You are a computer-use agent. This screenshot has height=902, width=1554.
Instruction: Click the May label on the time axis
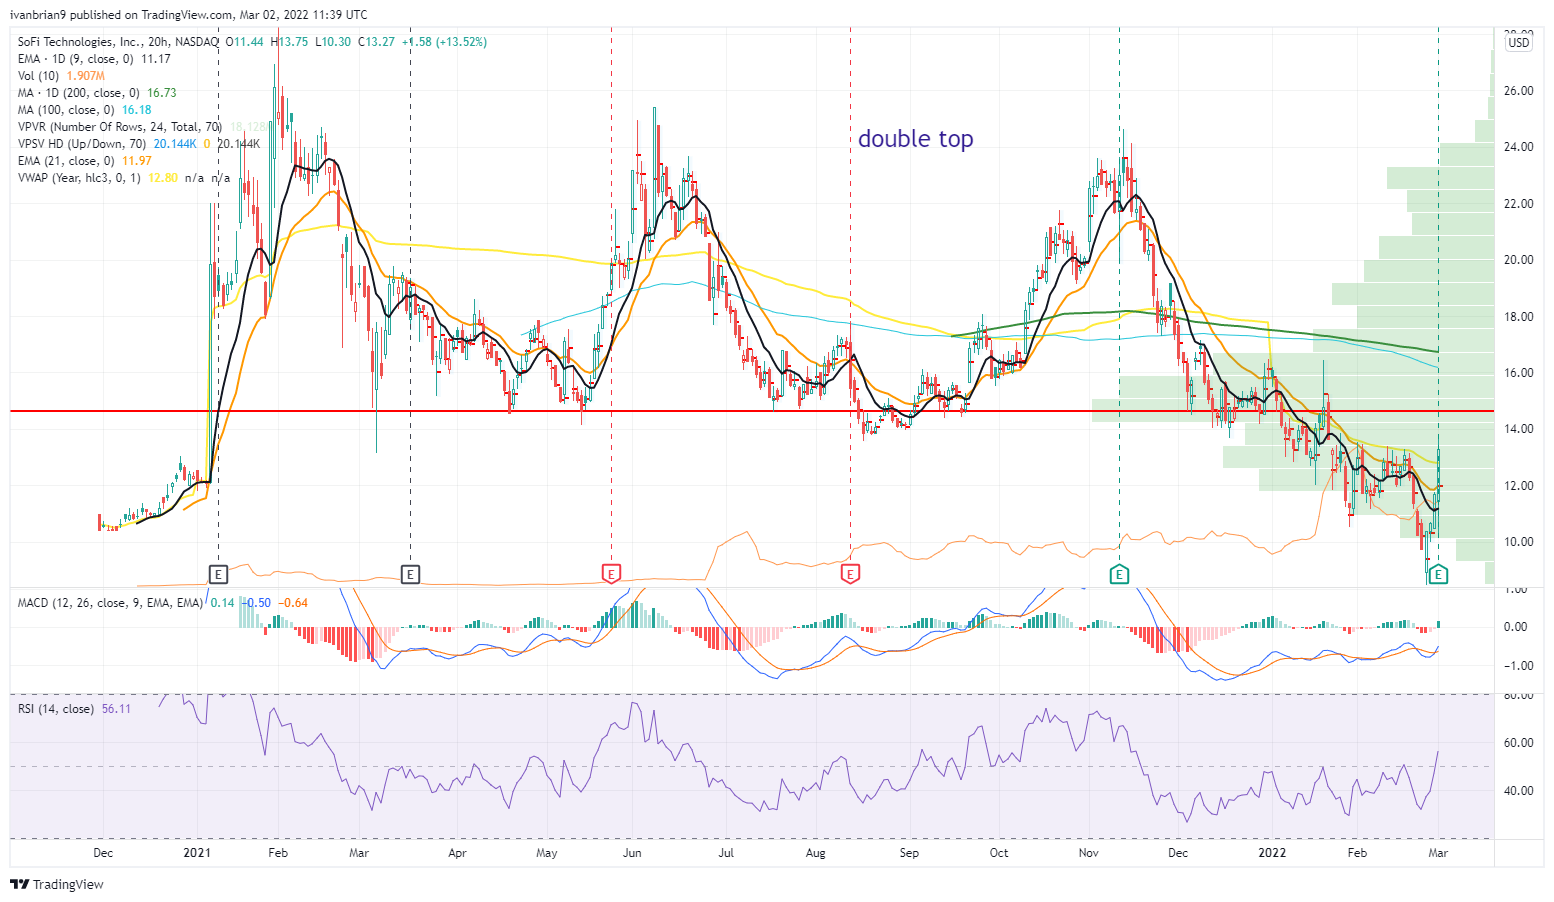click(547, 853)
